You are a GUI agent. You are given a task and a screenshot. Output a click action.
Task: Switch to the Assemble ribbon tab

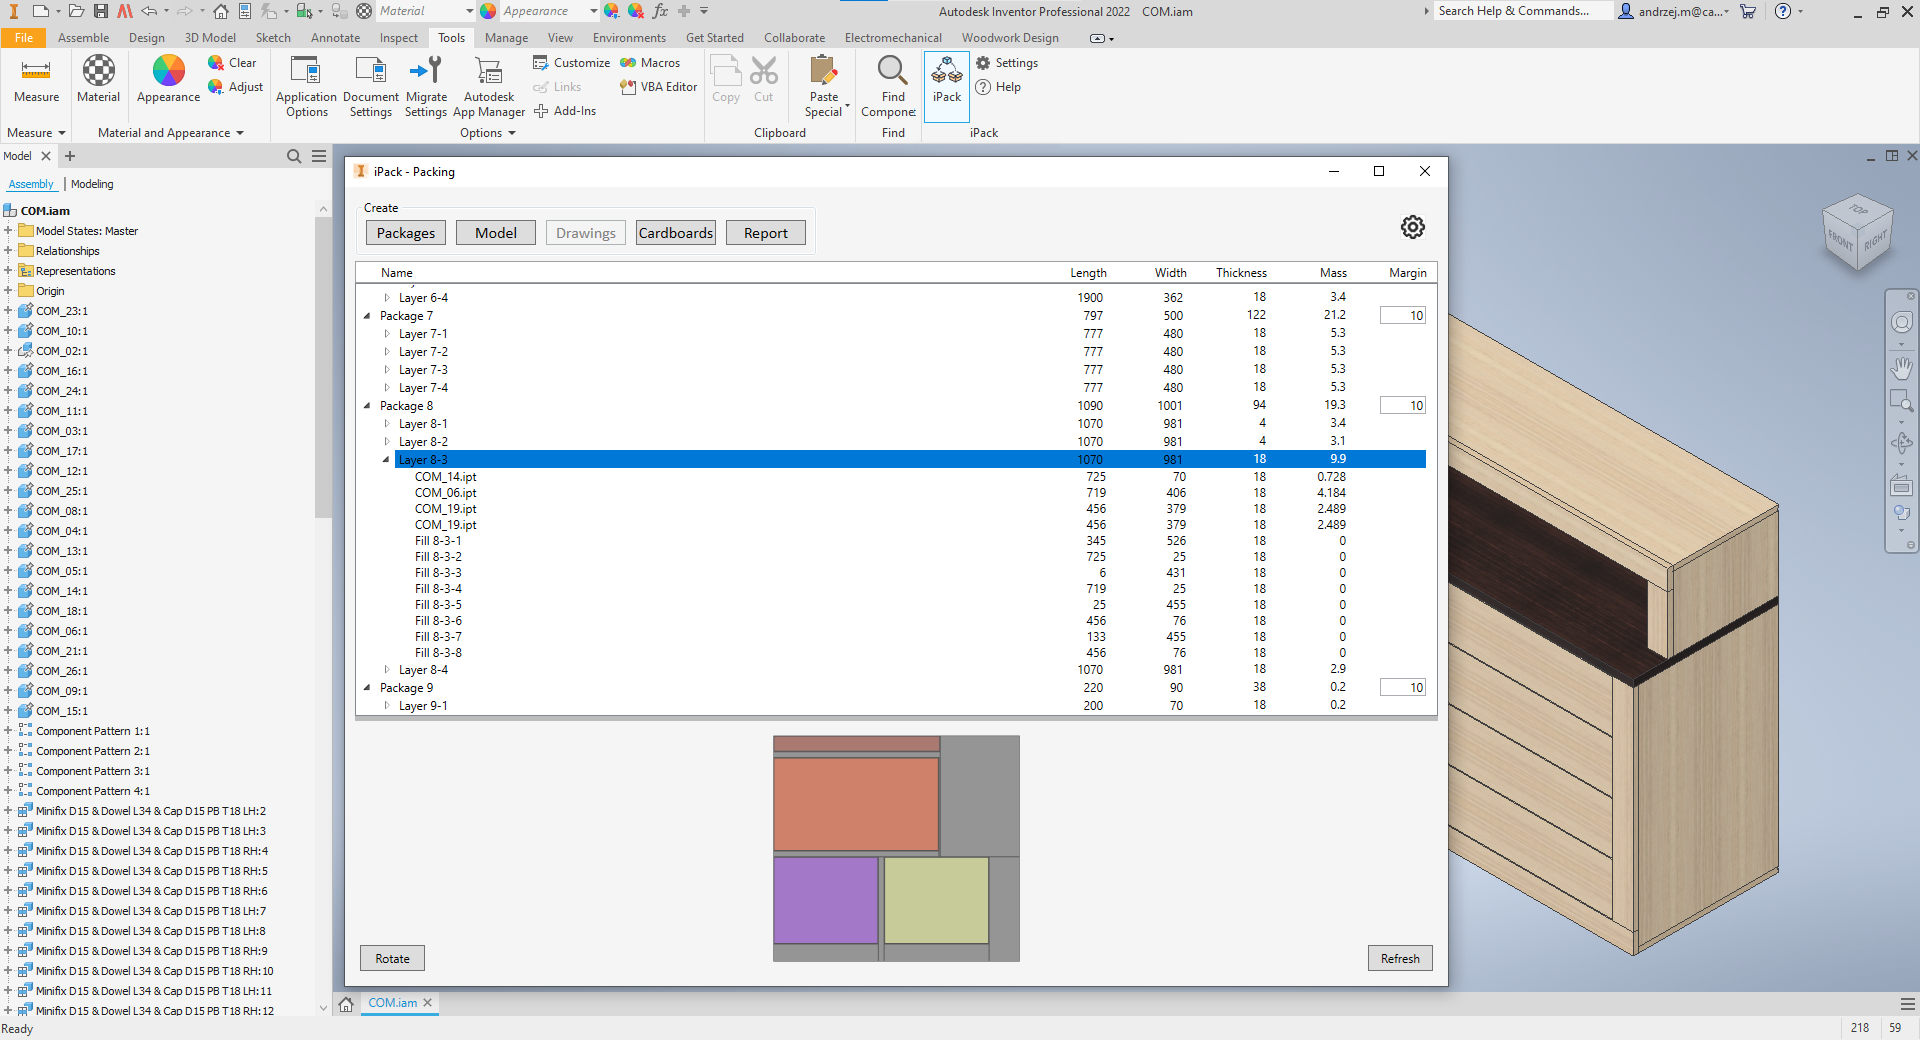(83, 38)
